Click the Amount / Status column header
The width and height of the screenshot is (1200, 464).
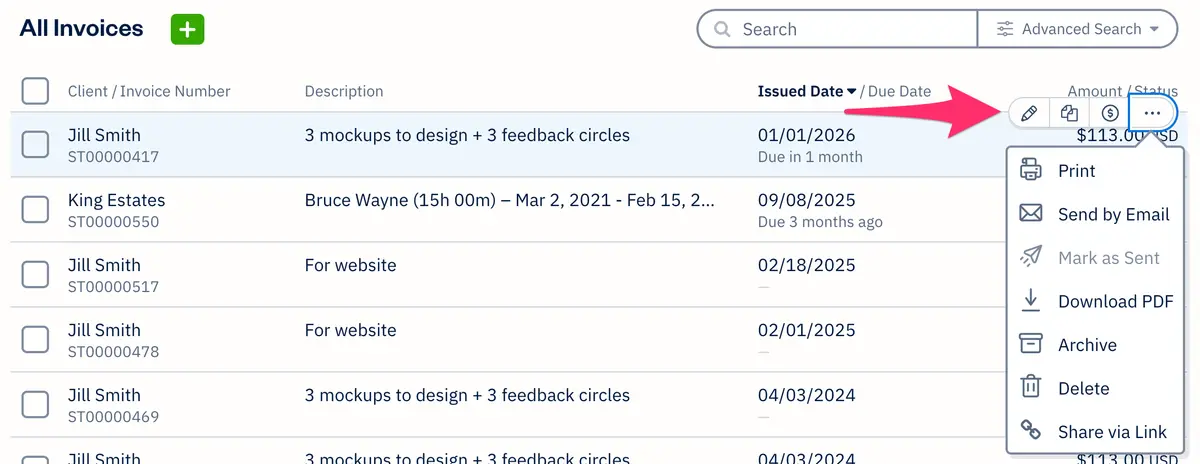(x=1122, y=91)
